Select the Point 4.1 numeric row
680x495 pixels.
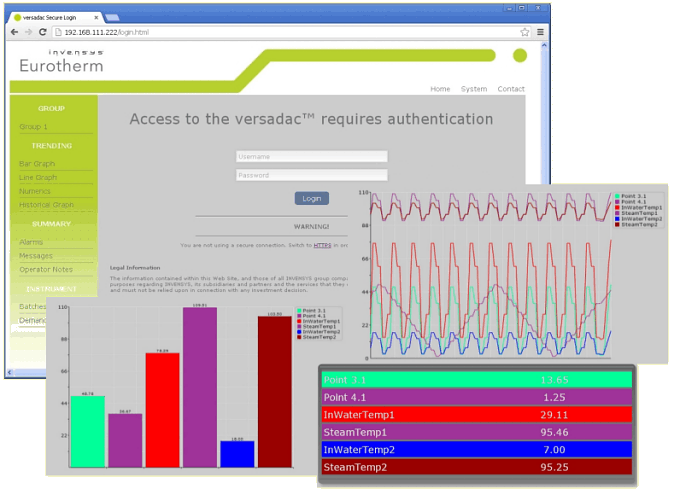coord(477,397)
